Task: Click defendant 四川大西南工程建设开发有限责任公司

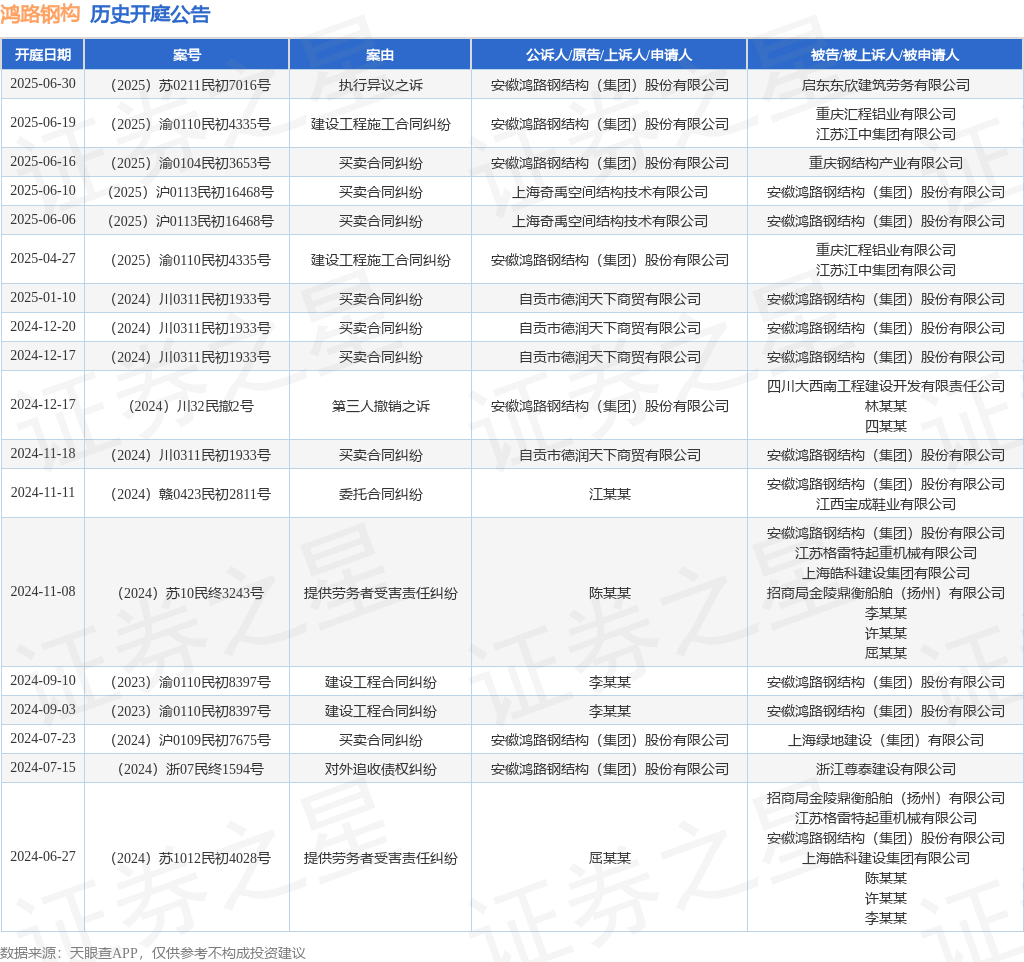Action: pos(886,386)
